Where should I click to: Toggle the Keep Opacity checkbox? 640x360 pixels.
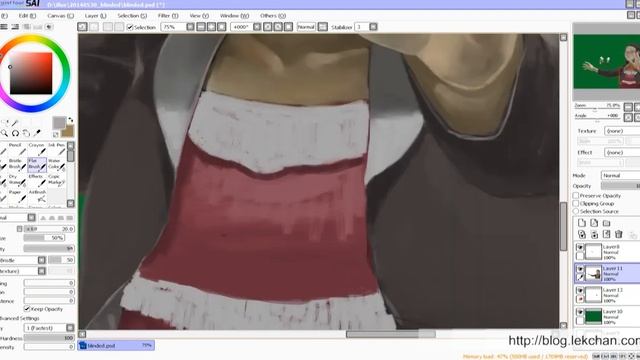pyautogui.click(x=27, y=309)
